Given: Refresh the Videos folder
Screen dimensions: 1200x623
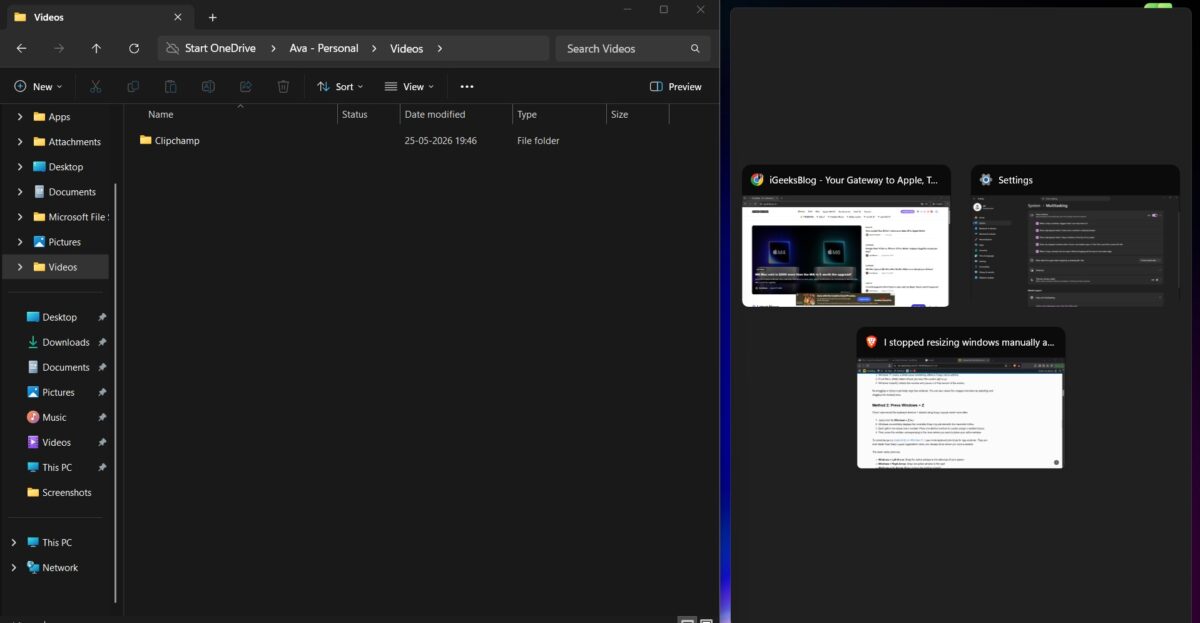Looking at the screenshot, I should 134,48.
